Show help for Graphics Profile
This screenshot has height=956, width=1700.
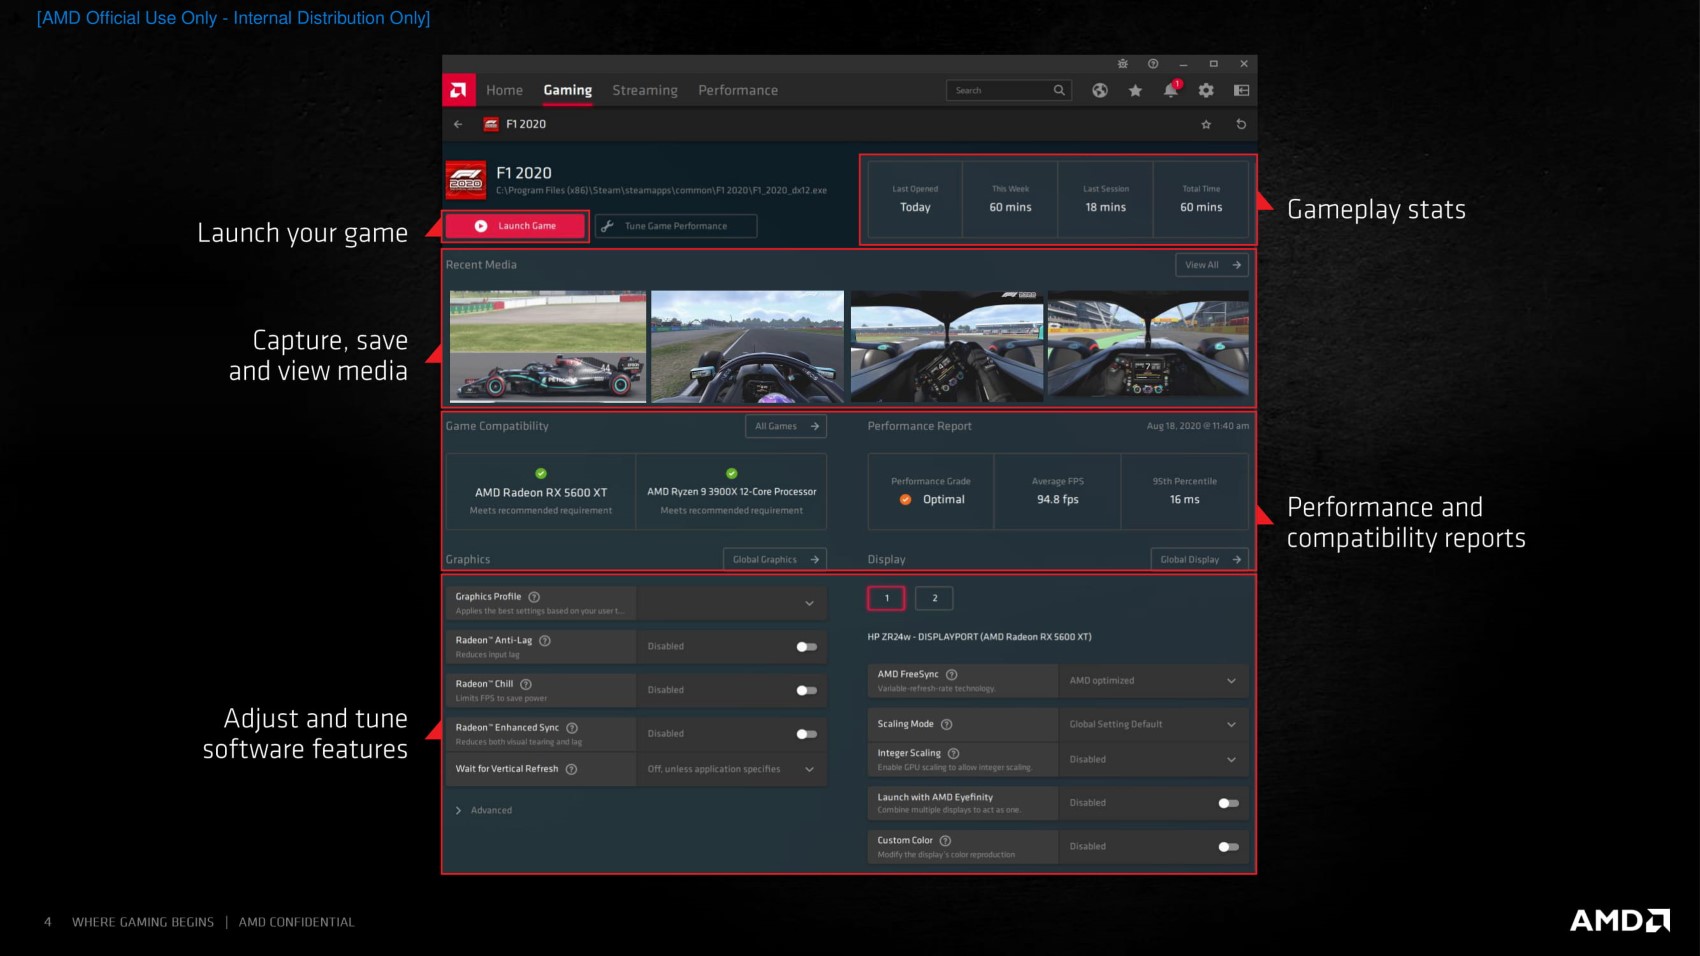point(534,597)
